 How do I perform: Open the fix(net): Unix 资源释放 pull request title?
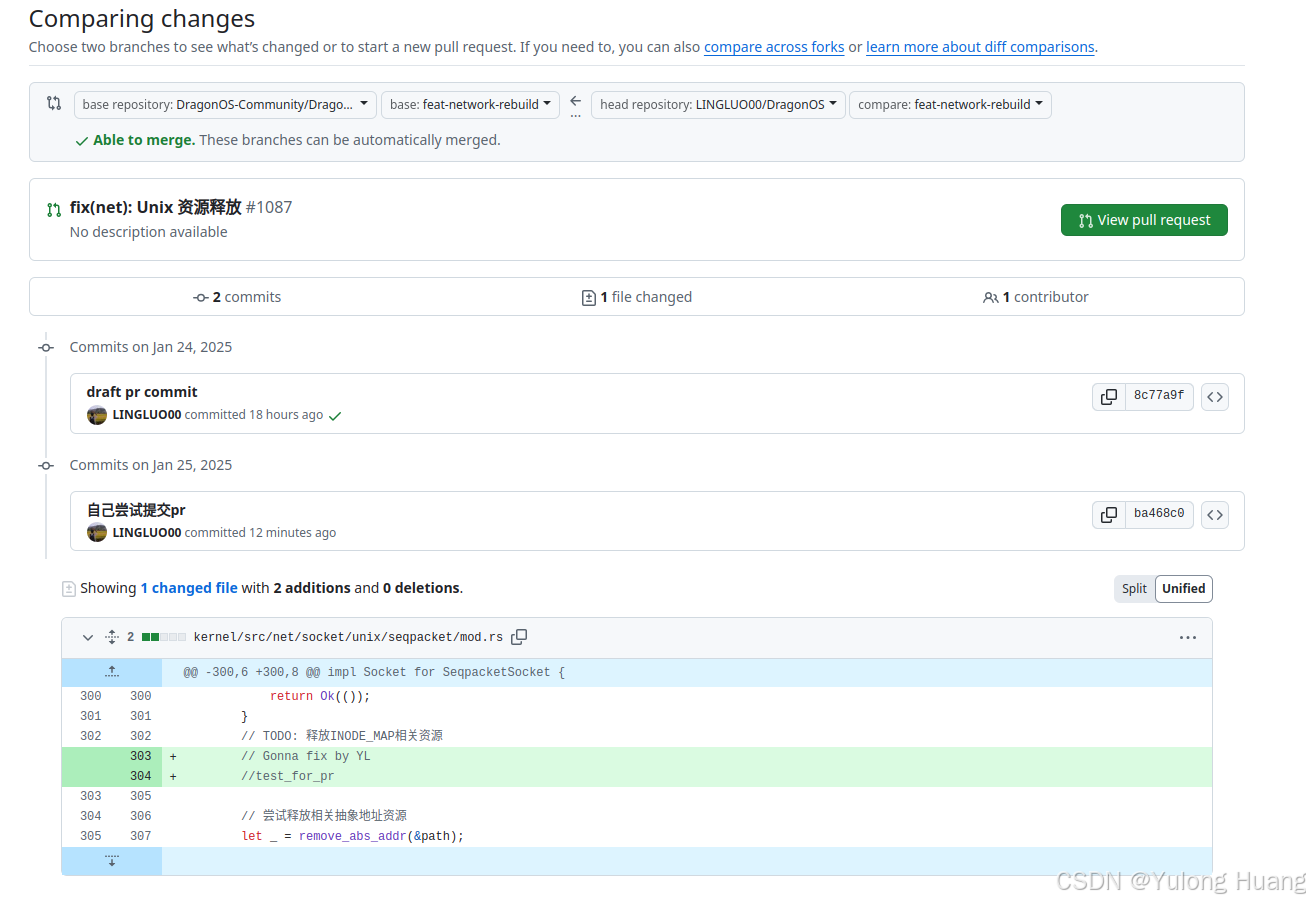point(155,207)
